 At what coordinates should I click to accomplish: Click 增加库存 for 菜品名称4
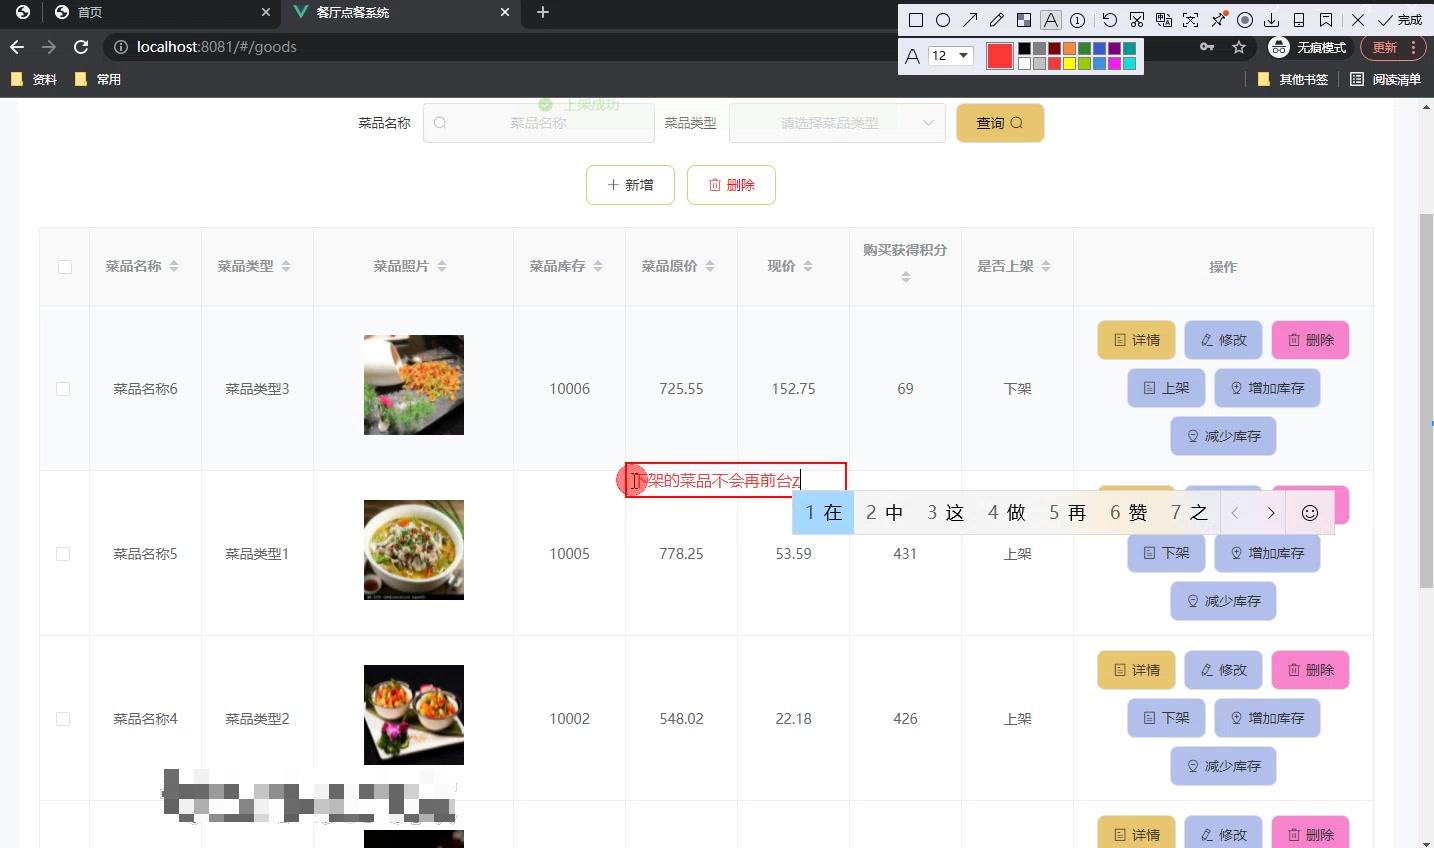point(1267,718)
